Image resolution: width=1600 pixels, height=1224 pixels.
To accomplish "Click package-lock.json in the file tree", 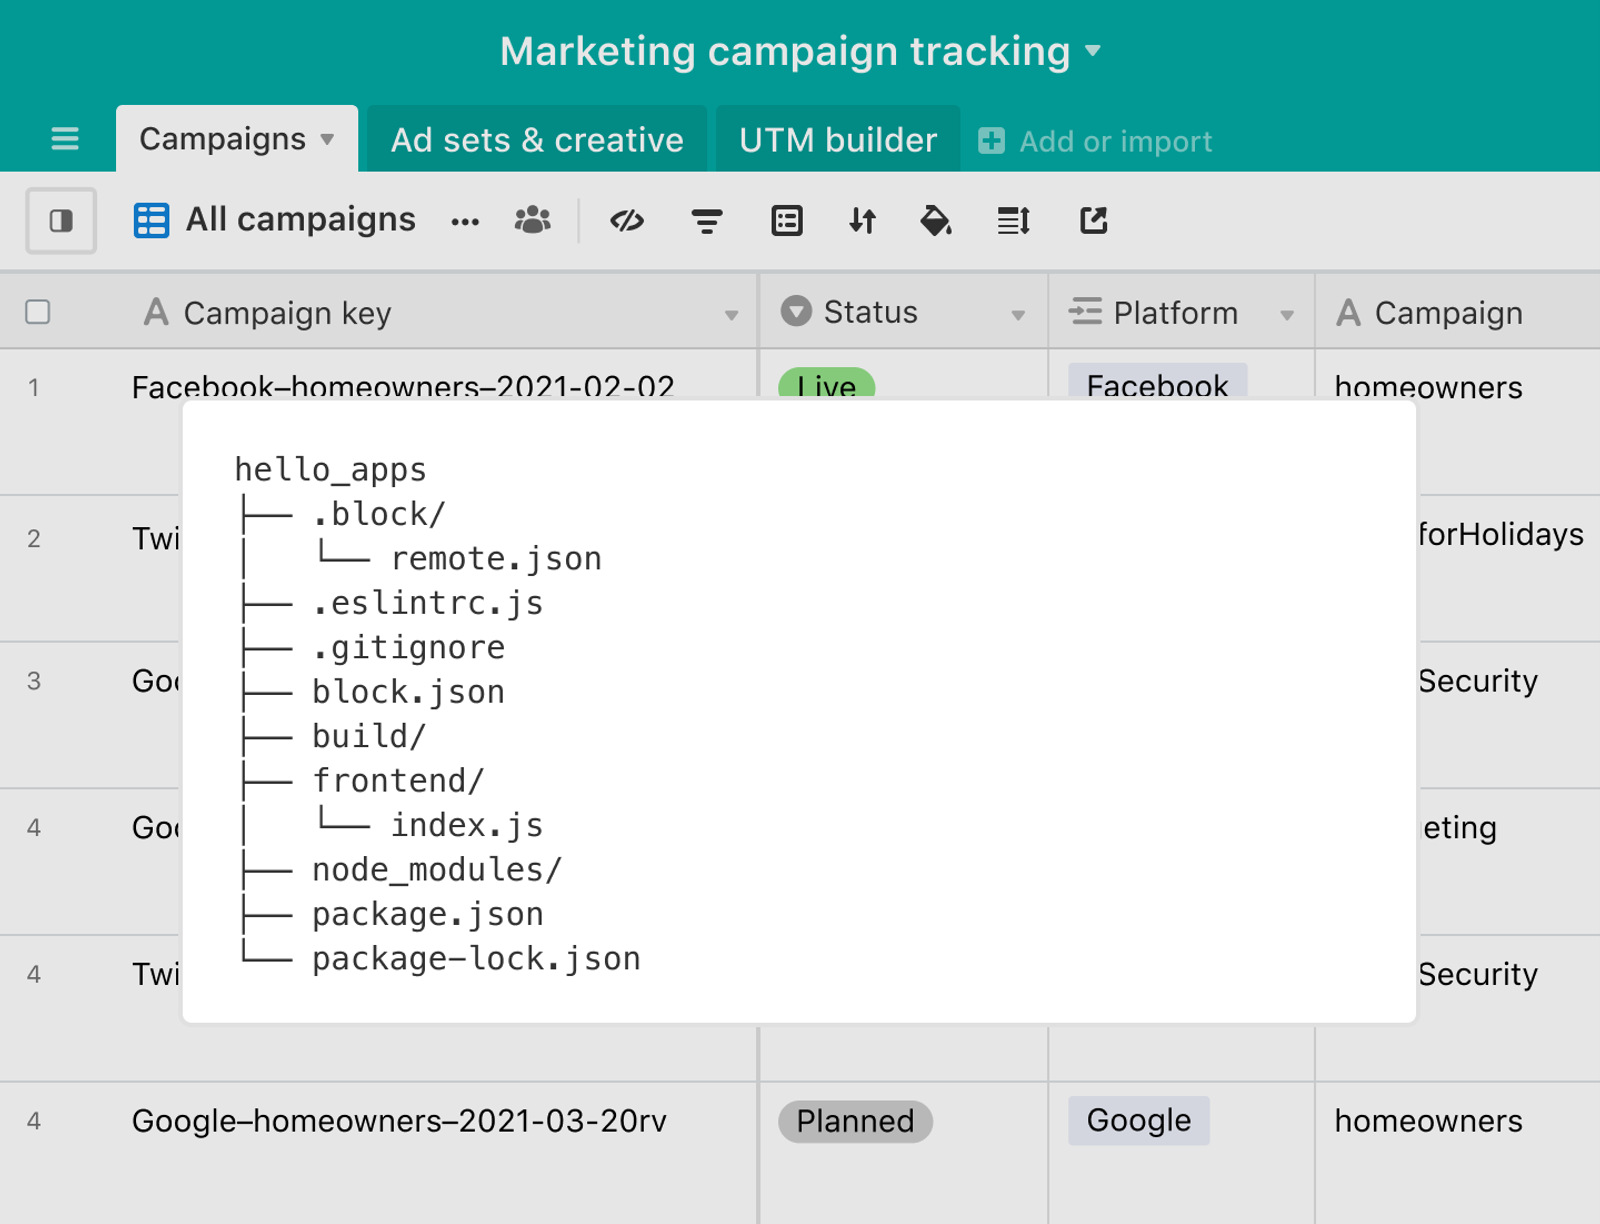I will pyautogui.click(x=476, y=958).
